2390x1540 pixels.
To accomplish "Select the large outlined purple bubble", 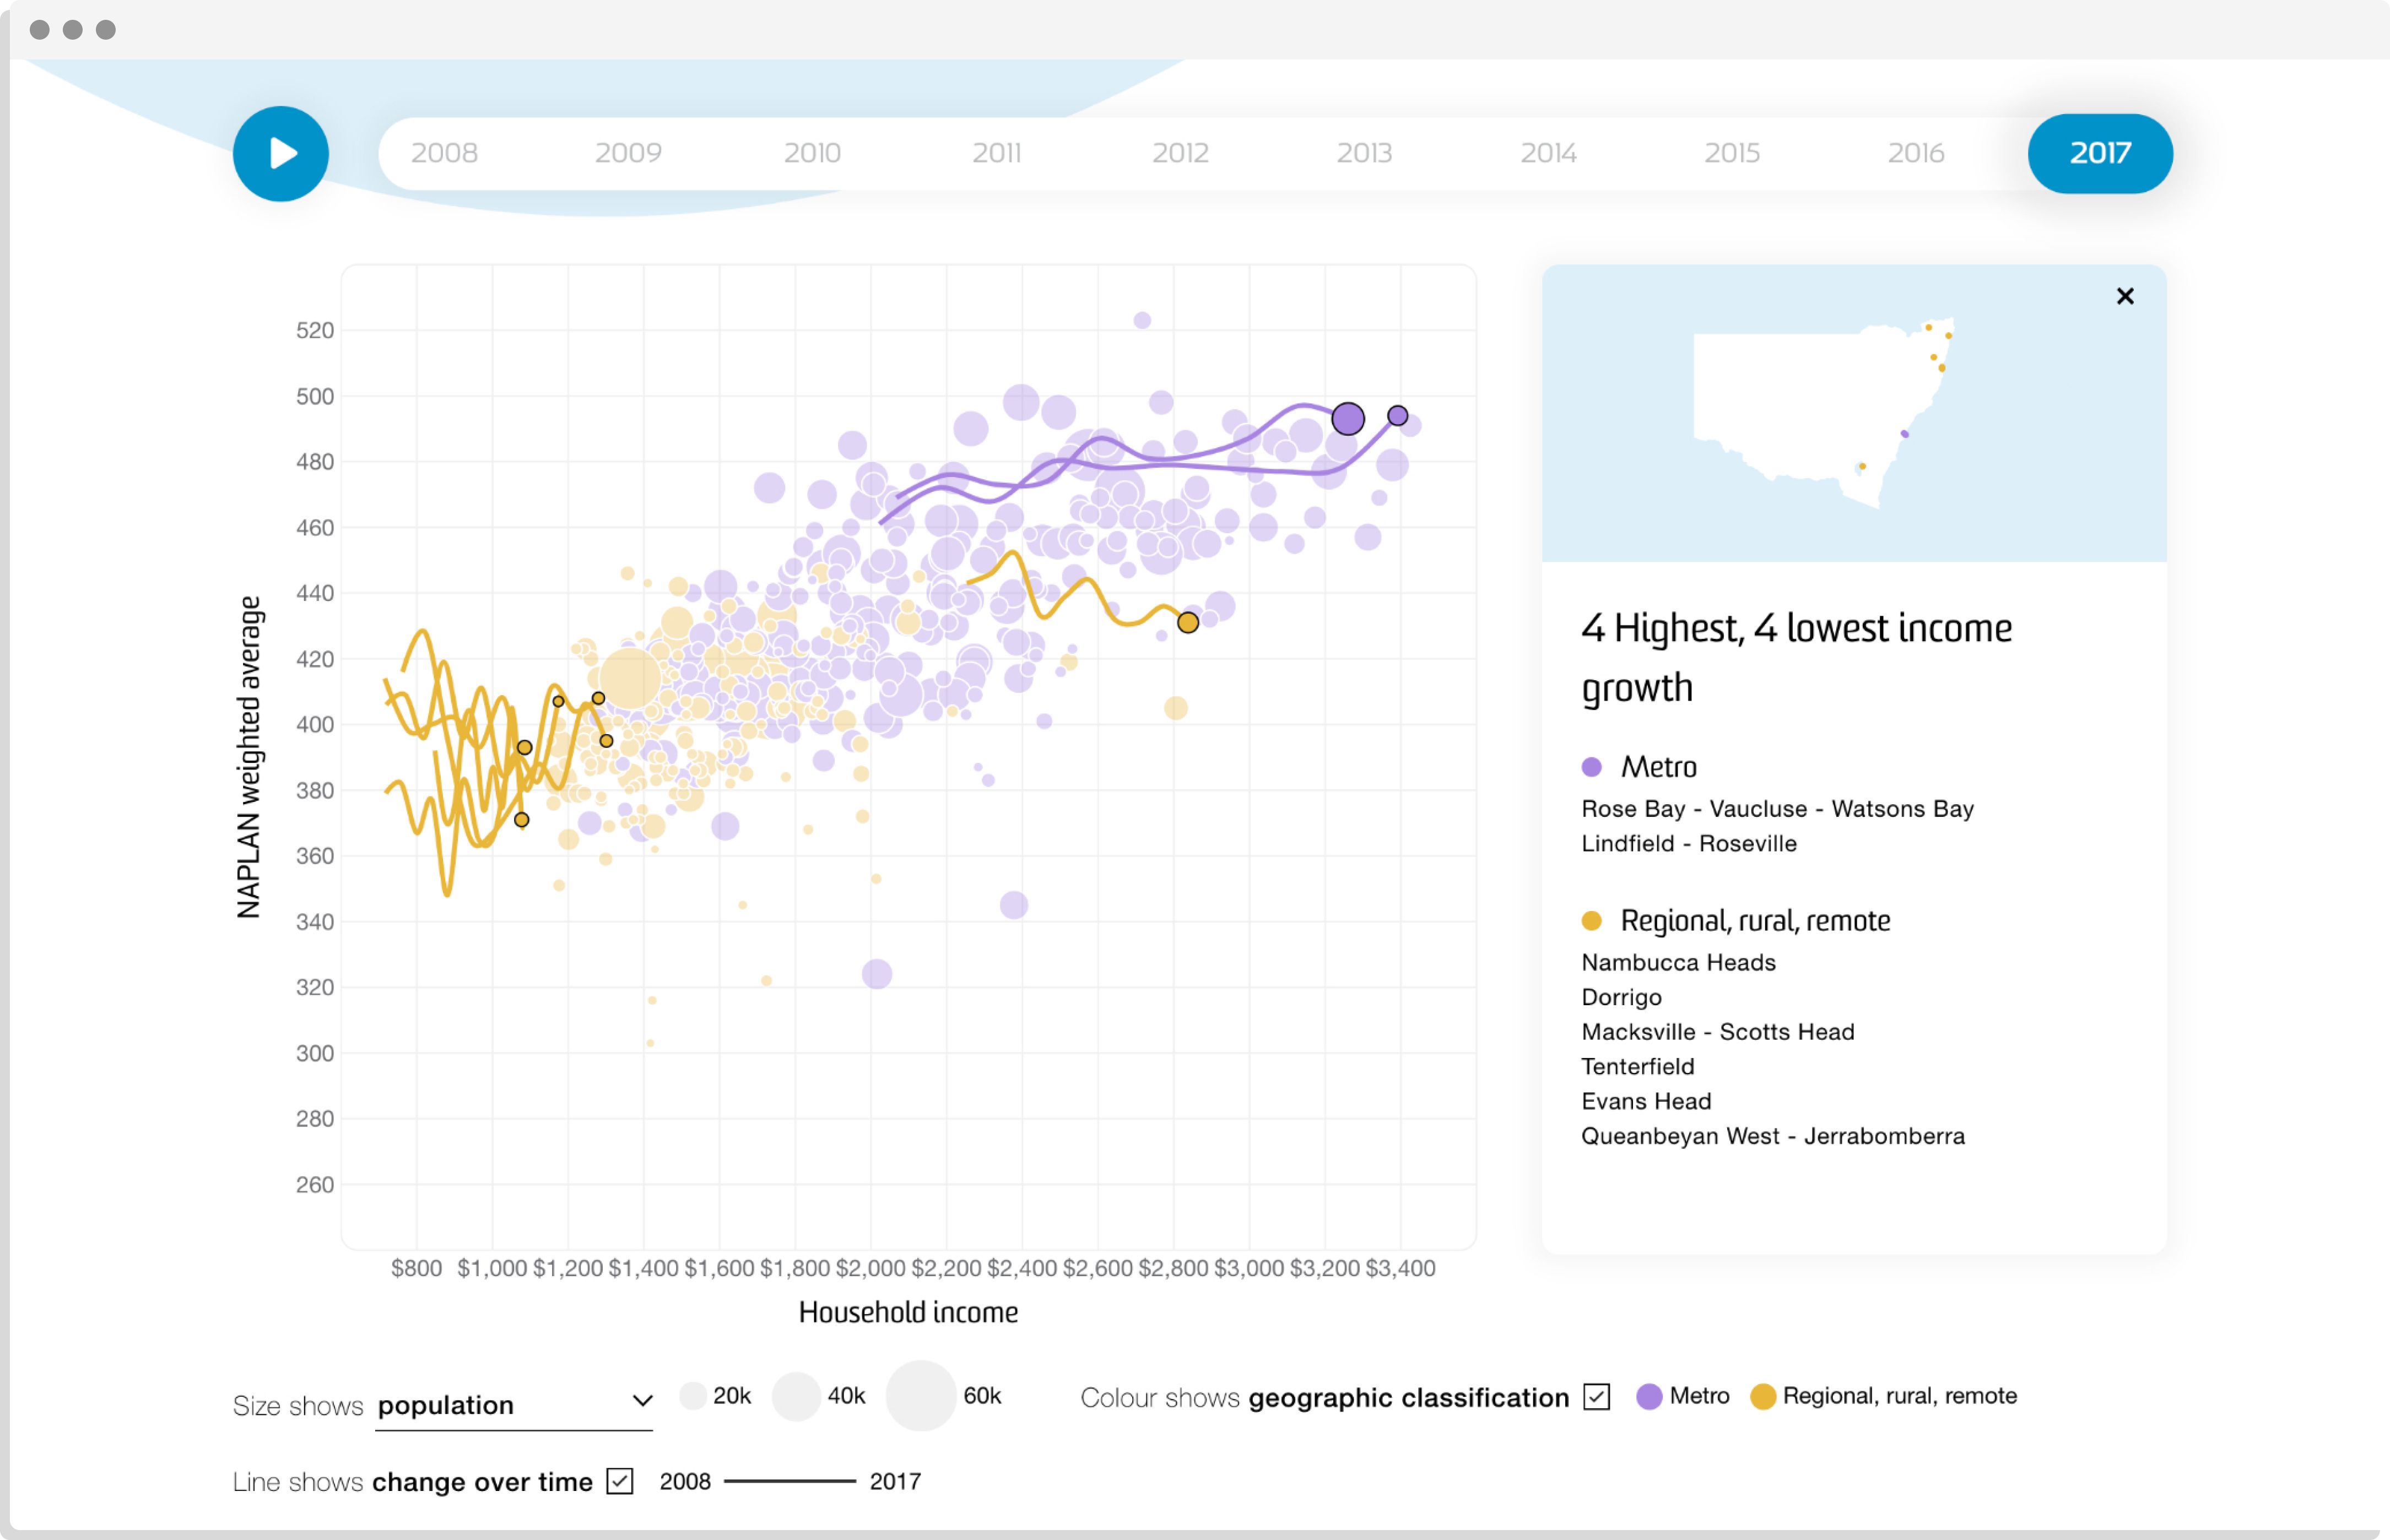I will 1348,419.
